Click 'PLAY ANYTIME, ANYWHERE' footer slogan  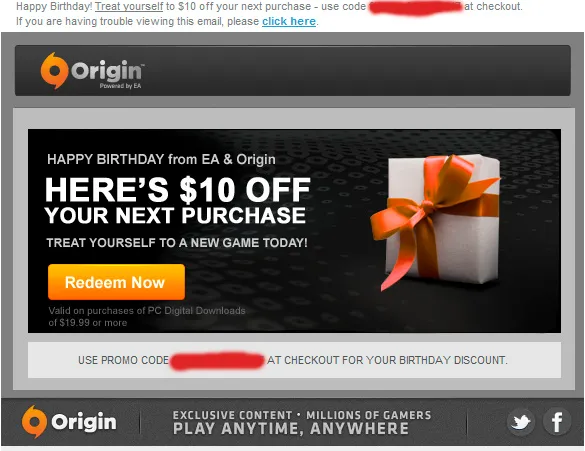(x=291, y=429)
